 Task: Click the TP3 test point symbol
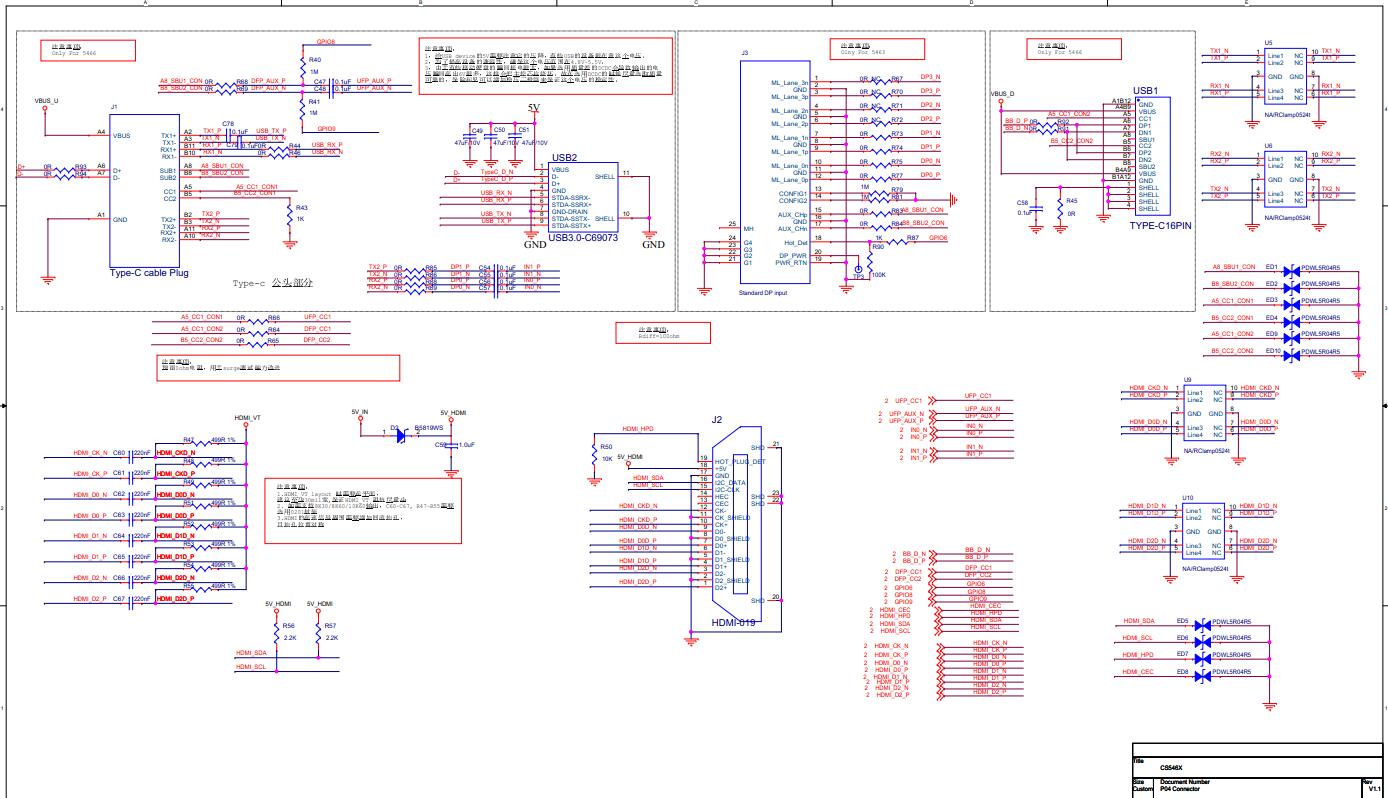[x=857, y=270]
